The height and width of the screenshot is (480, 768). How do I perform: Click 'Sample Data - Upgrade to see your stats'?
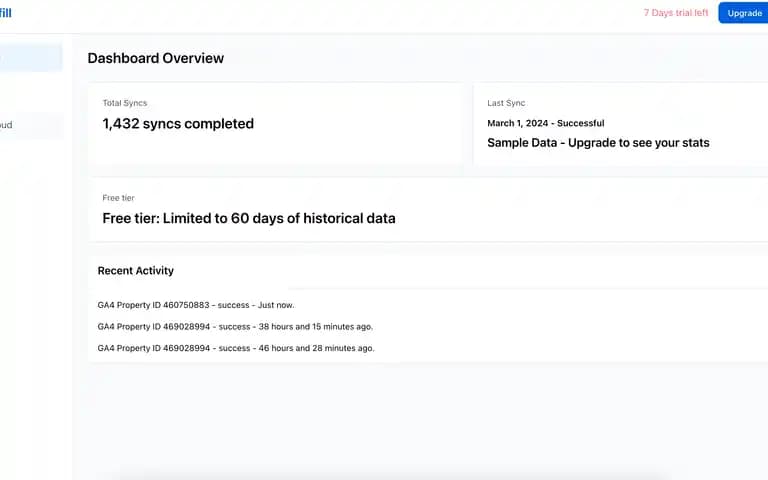(598, 143)
